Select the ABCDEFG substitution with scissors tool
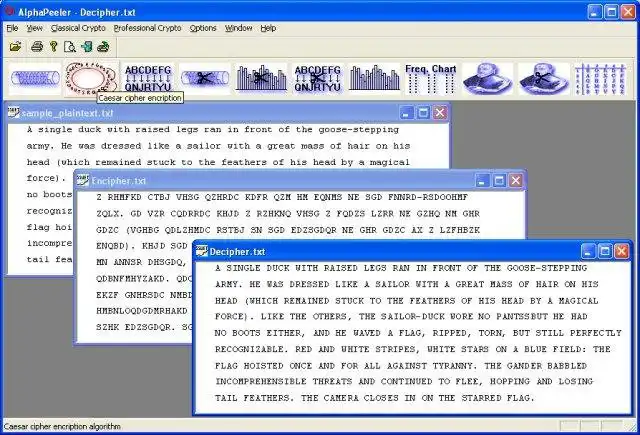The image size is (640, 435). (x=318, y=78)
